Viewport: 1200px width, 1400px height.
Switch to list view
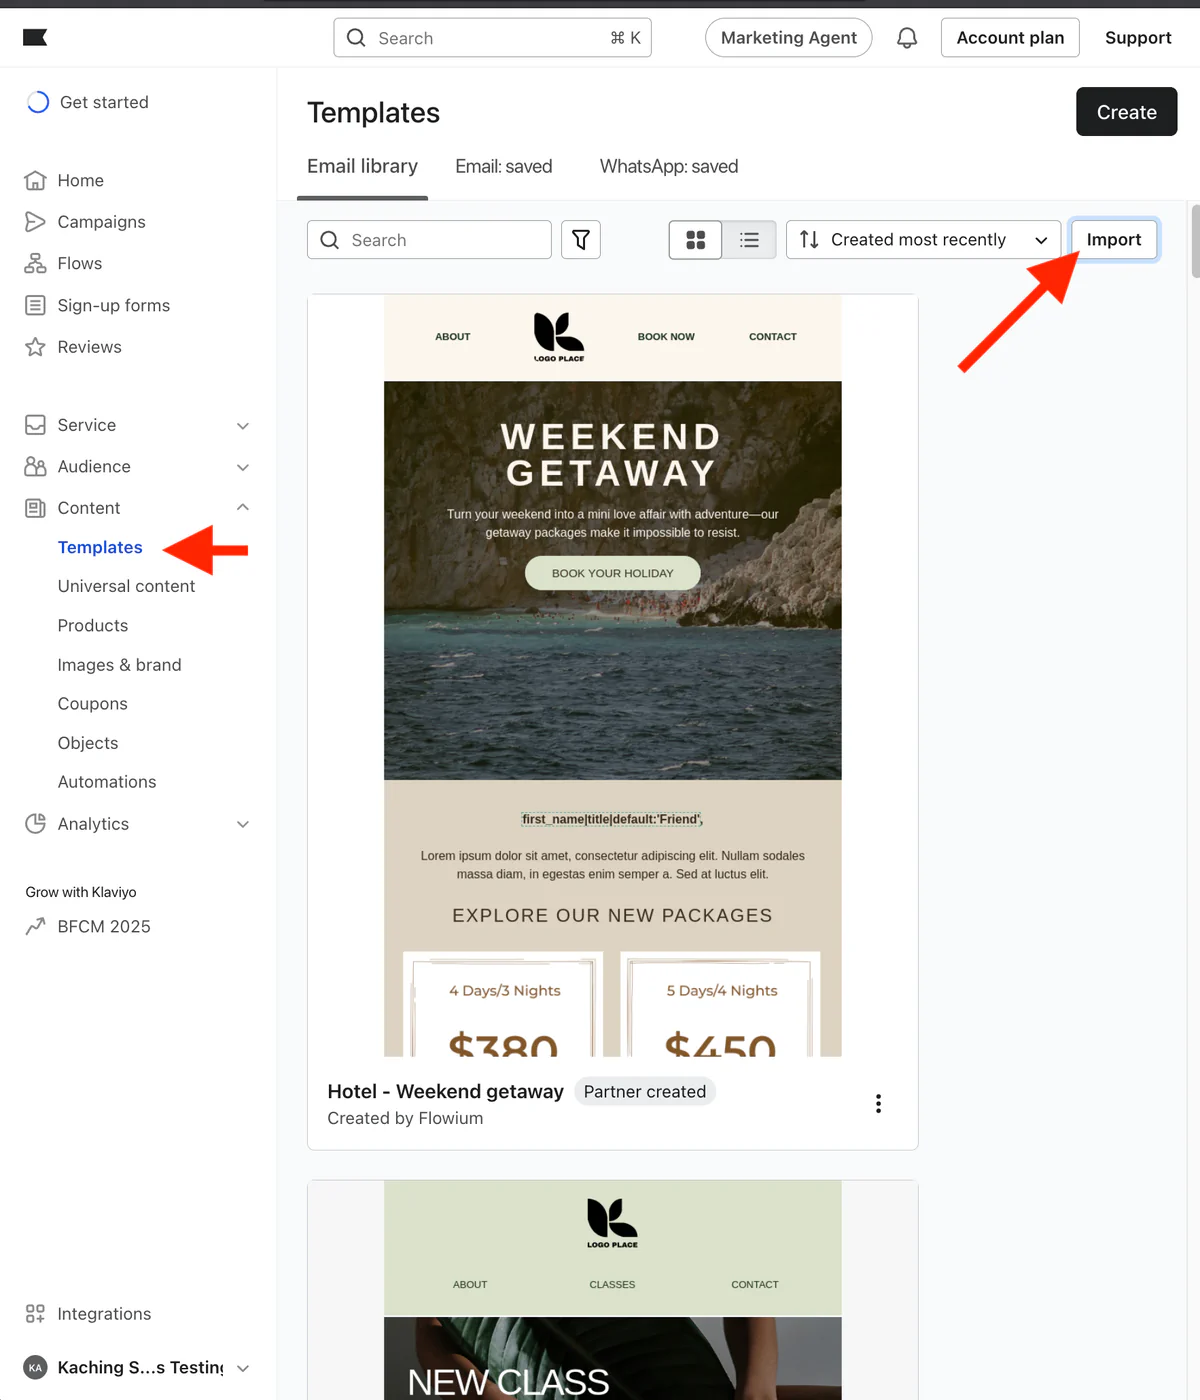[749, 240]
